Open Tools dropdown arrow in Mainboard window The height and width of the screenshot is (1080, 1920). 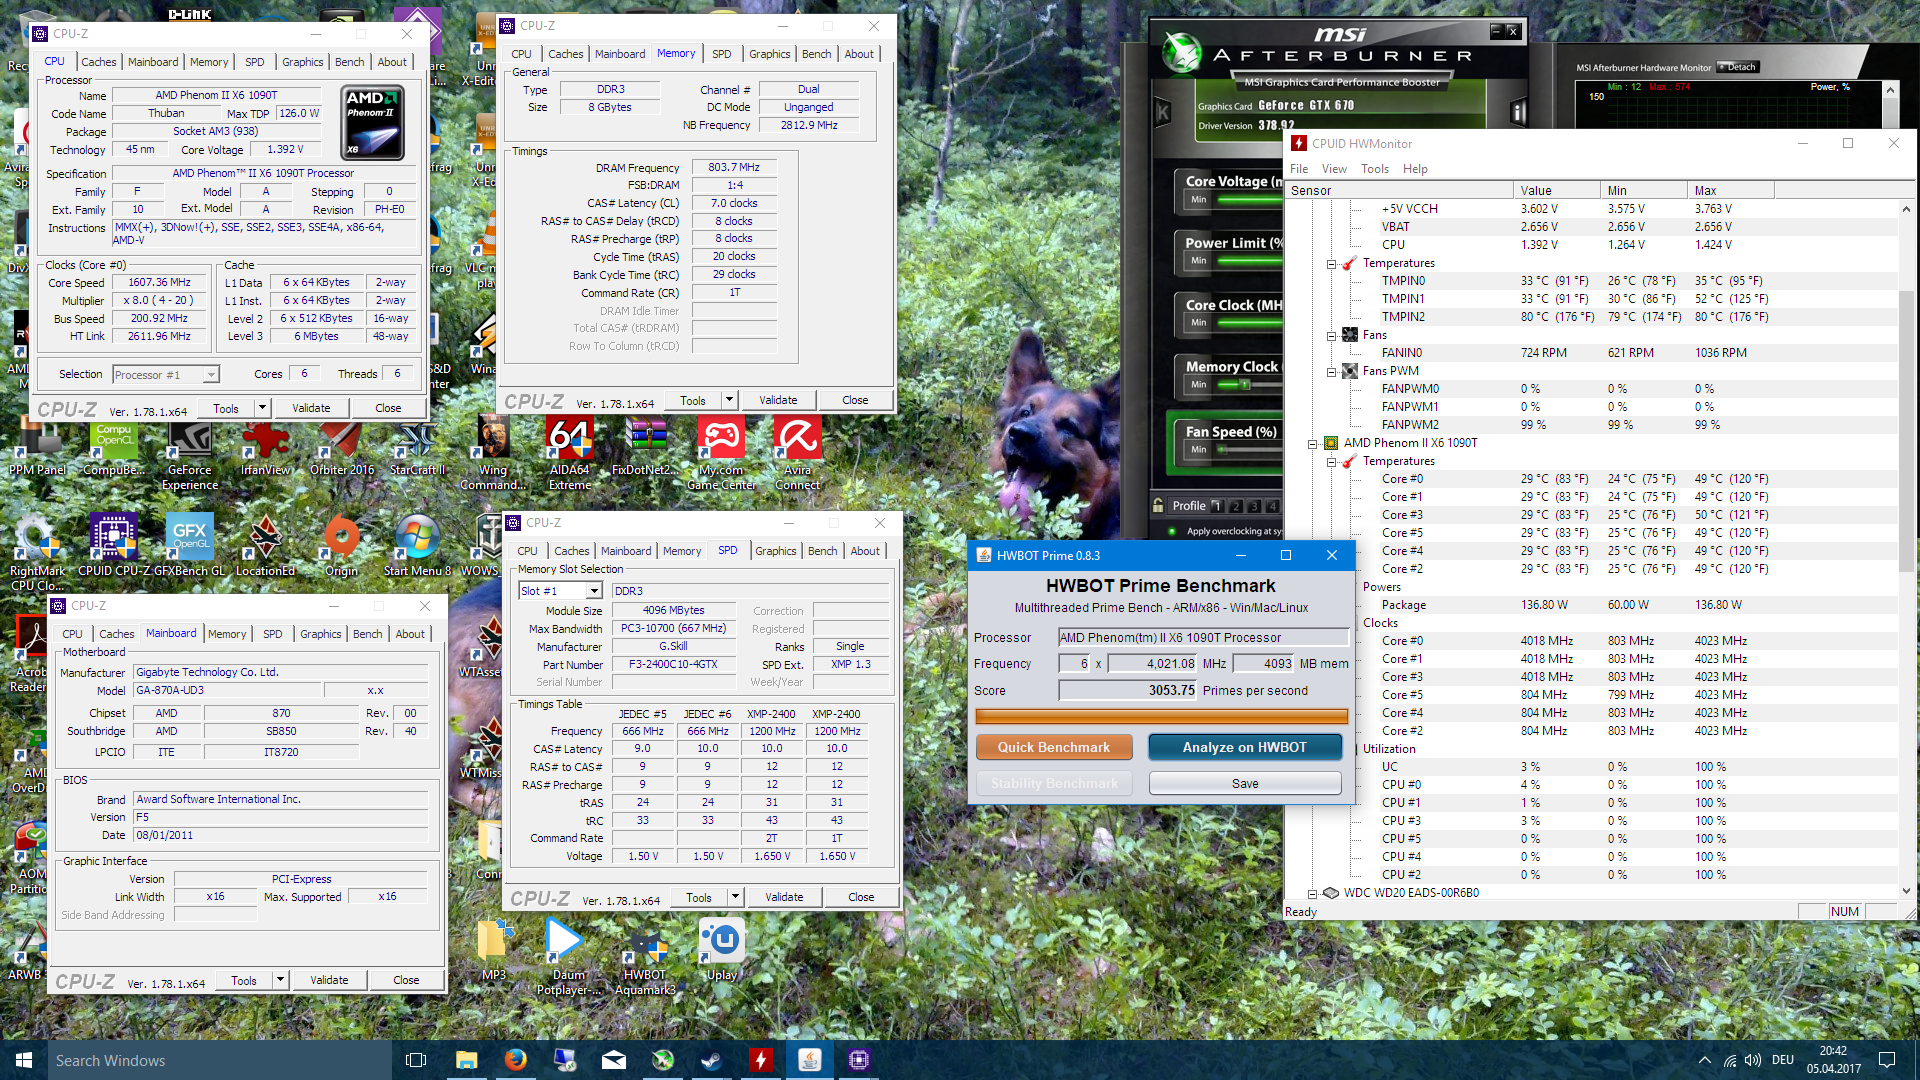(280, 980)
